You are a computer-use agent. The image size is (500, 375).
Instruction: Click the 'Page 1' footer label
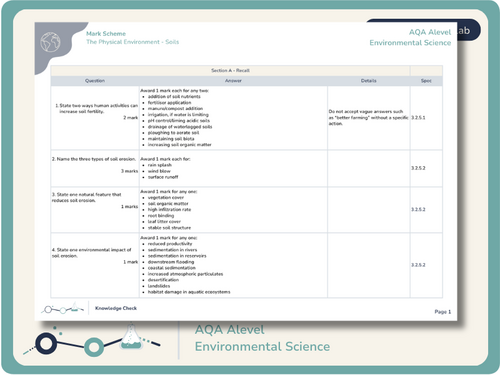pos(443,312)
